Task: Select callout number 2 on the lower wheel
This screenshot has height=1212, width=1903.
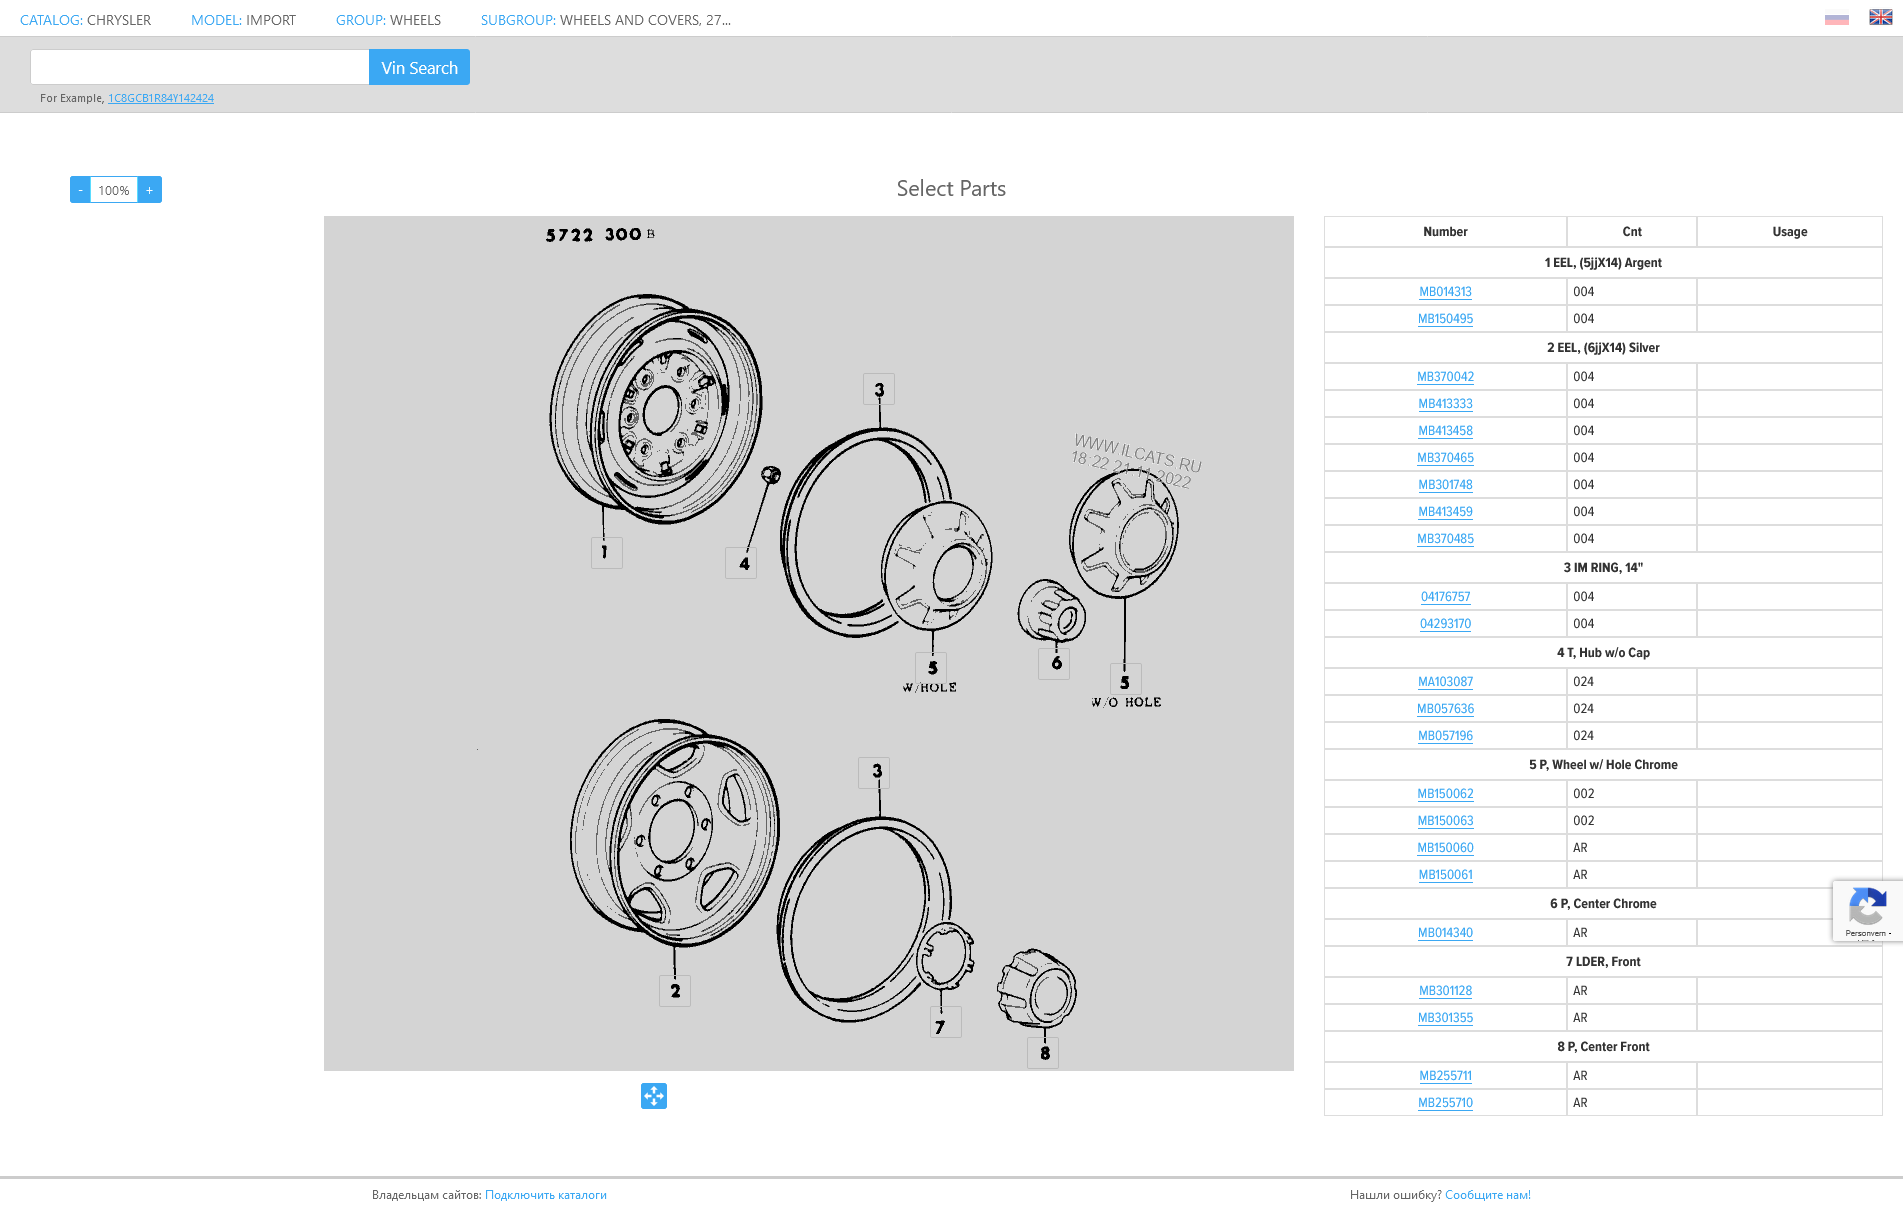Action: coord(675,990)
